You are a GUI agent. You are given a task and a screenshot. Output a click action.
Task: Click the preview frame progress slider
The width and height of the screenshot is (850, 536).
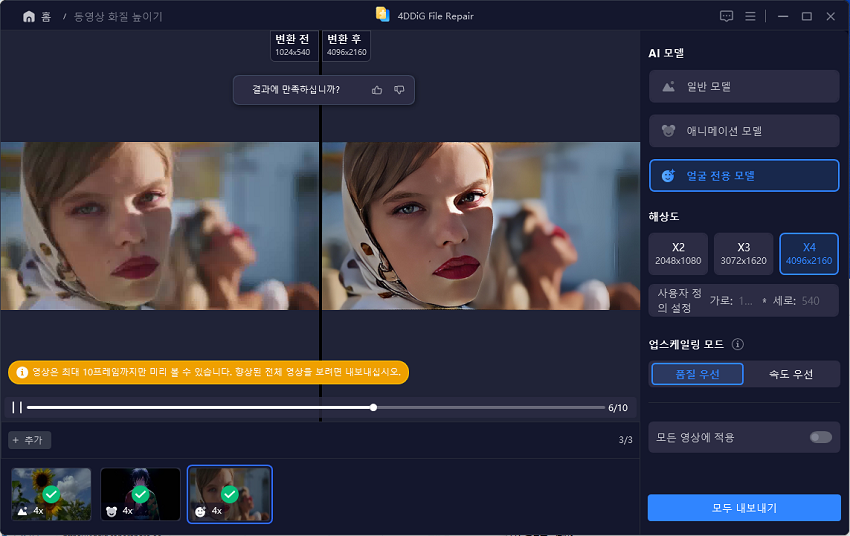coord(315,407)
